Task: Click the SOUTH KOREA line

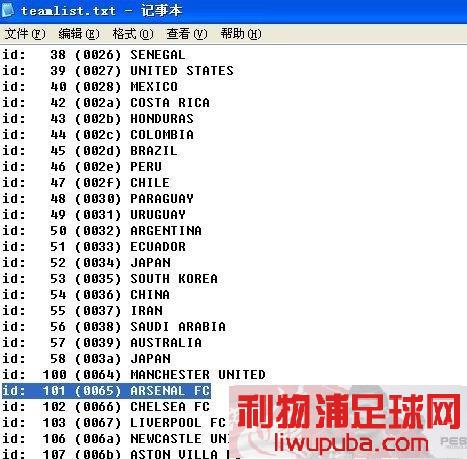Action: pyautogui.click(x=110, y=279)
